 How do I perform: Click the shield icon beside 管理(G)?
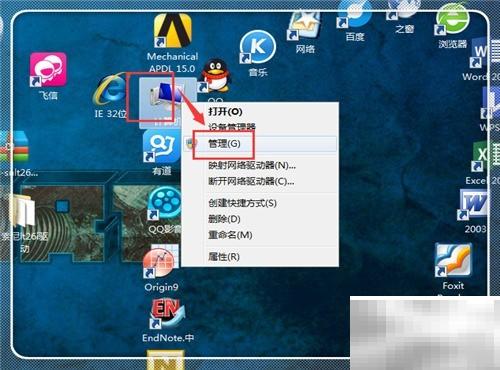[191, 144]
